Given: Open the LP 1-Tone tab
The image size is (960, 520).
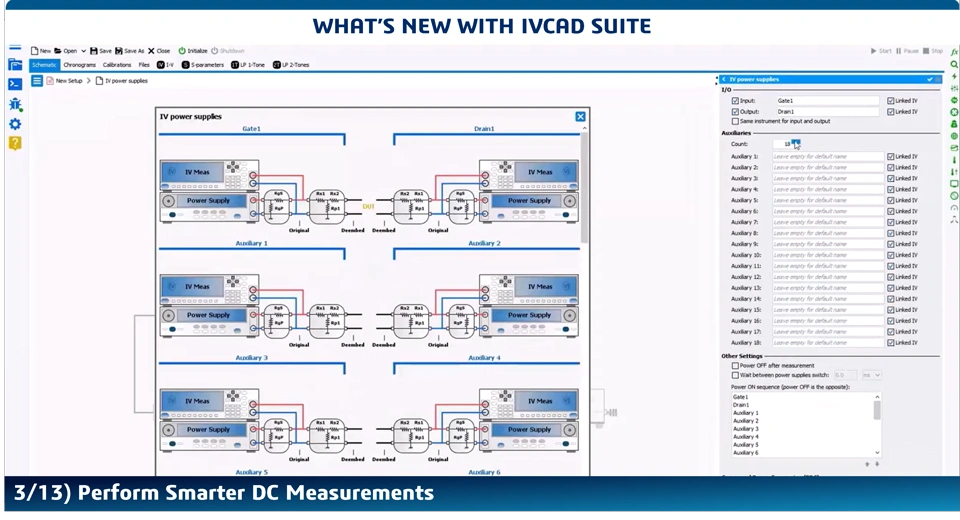Looking at the screenshot, I should 248,65.
